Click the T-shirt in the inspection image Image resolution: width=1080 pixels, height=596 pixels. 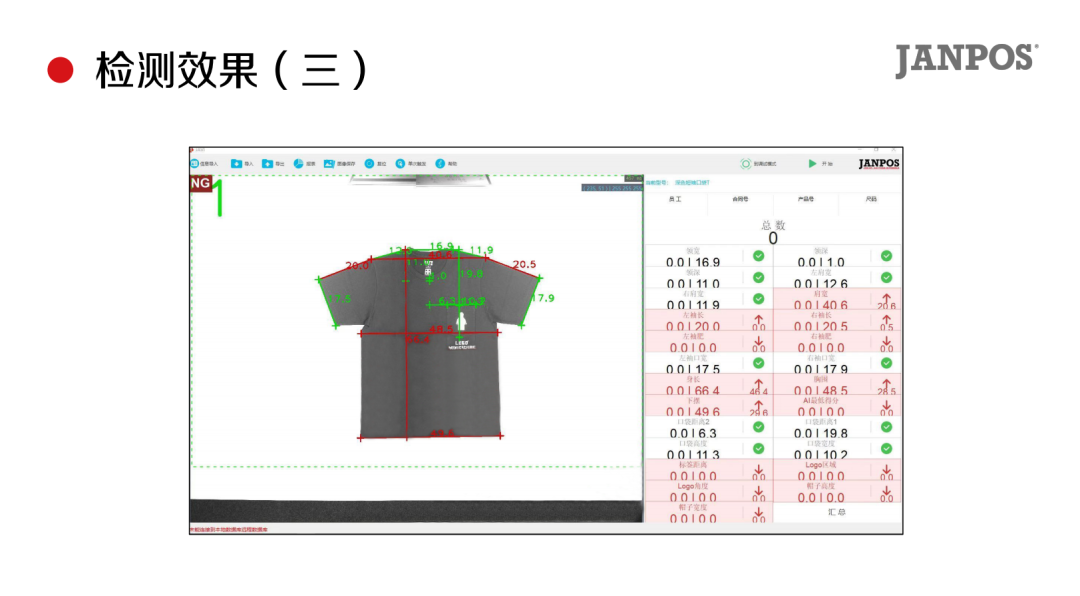click(x=428, y=342)
